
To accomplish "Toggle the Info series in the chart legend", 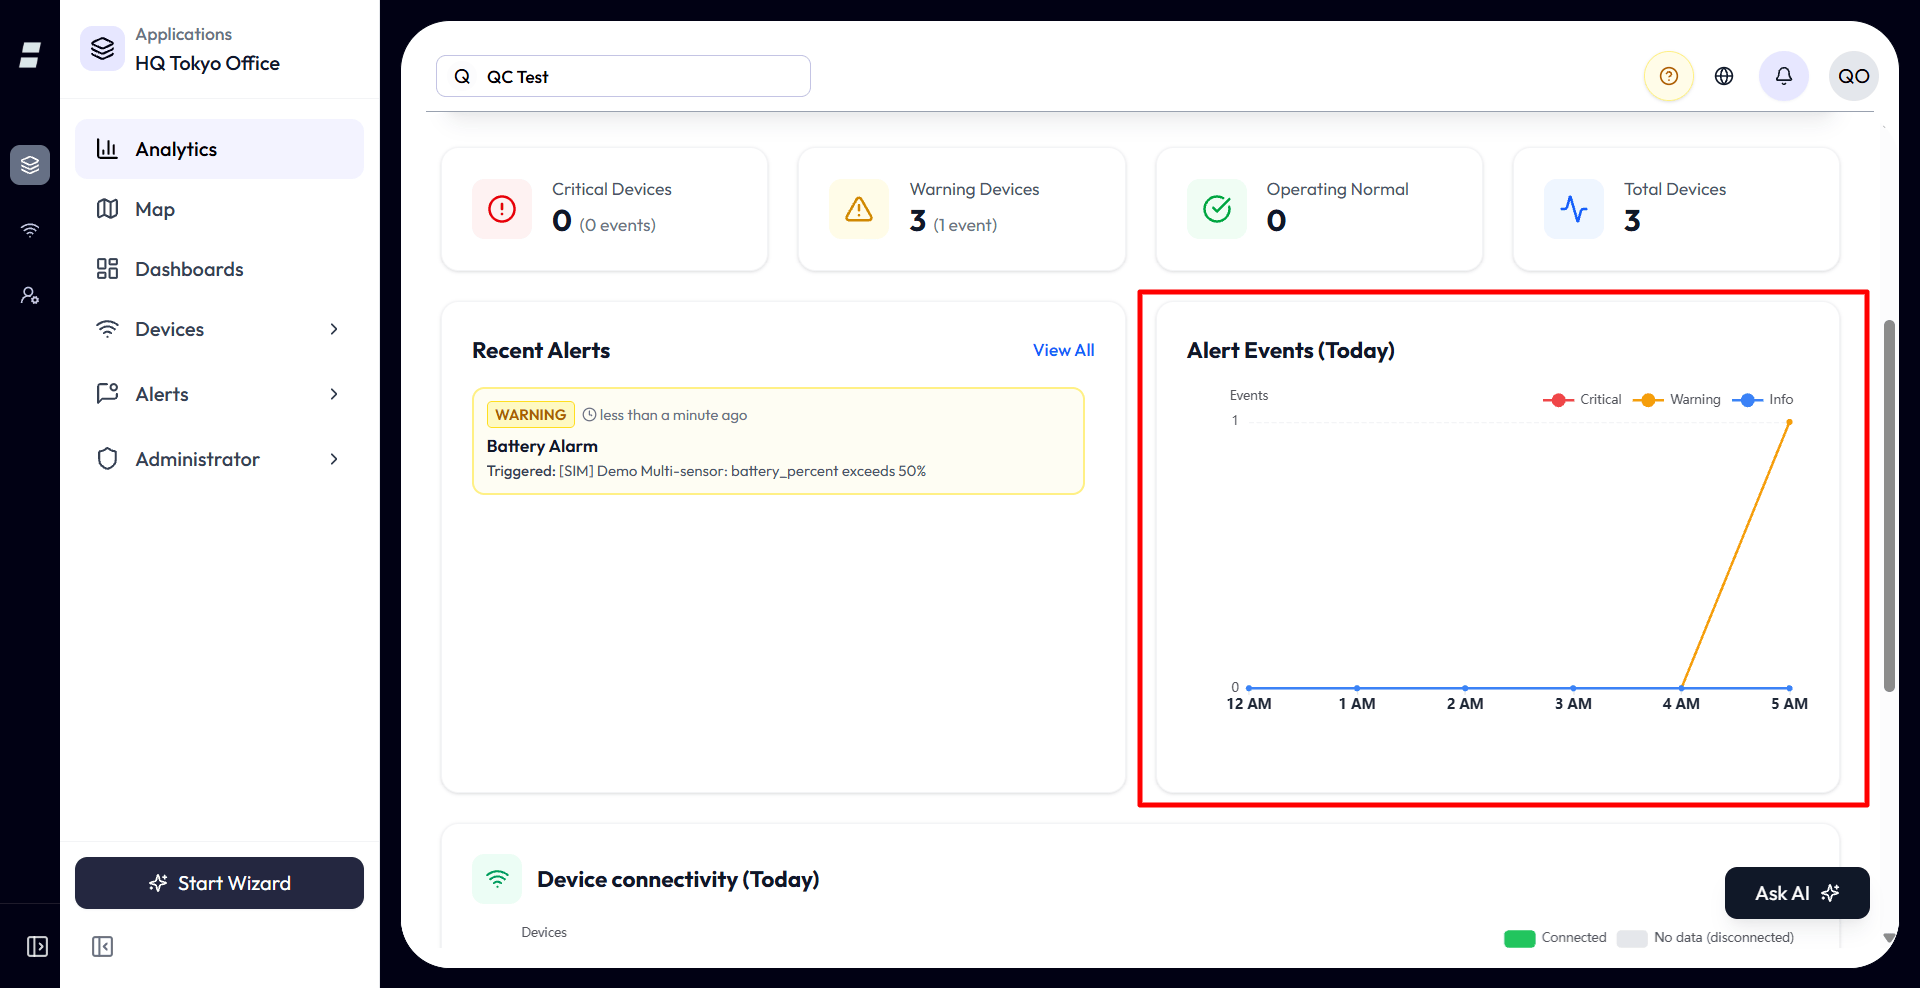I will pos(1762,399).
